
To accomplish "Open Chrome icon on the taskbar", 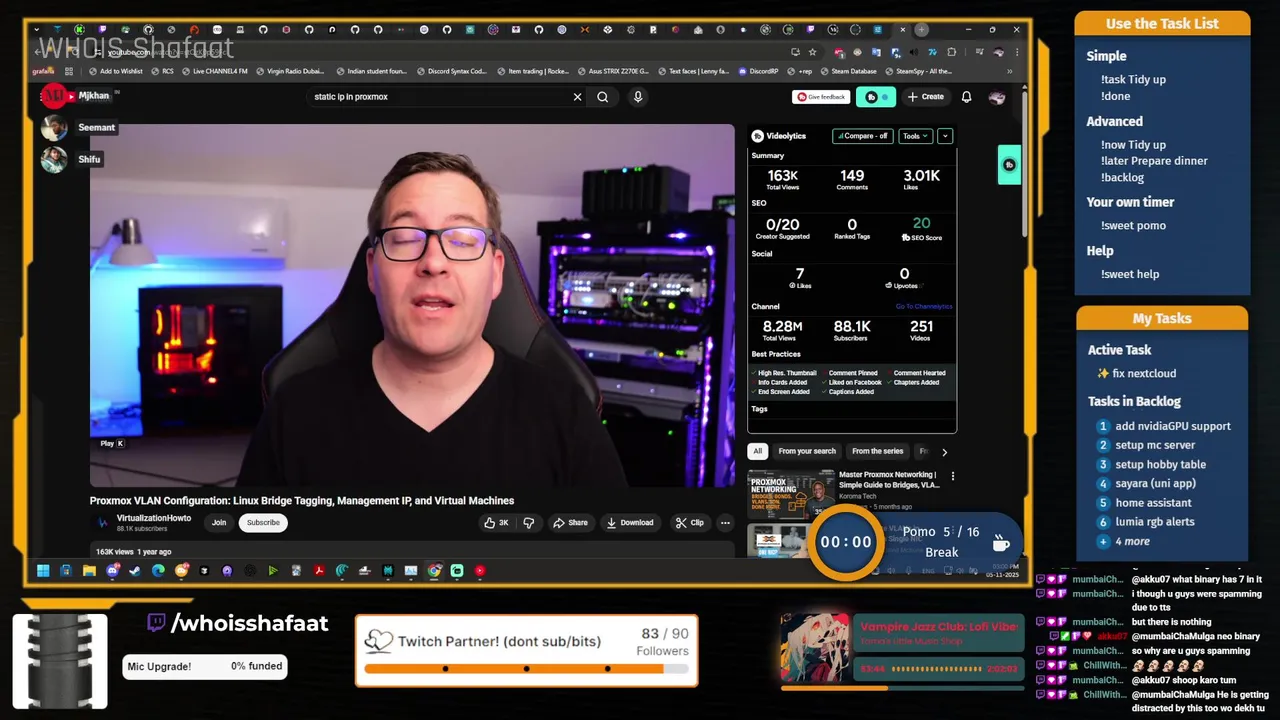I will pyautogui.click(x=434, y=571).
